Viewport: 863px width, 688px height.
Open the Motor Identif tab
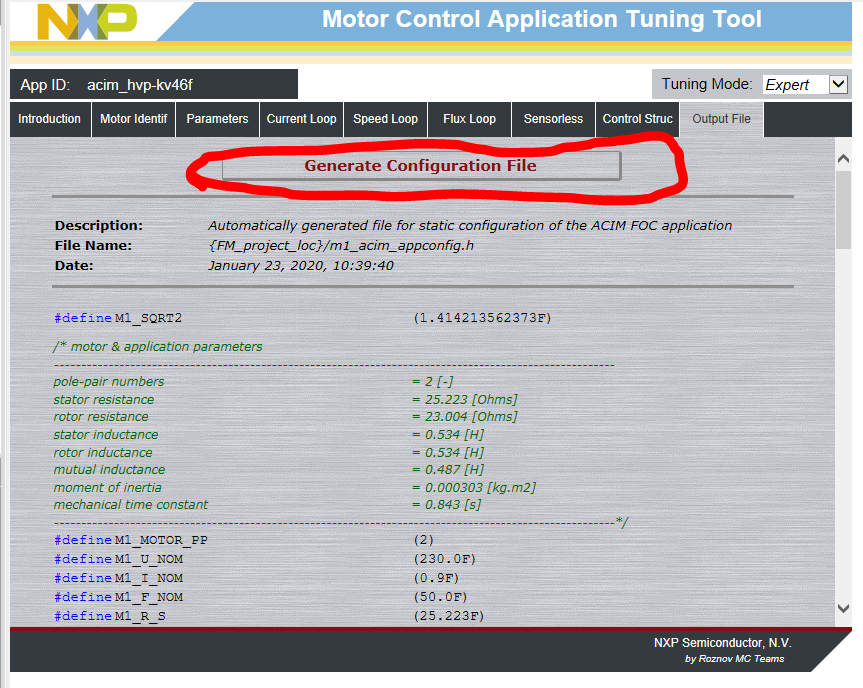tap(134, 119)
